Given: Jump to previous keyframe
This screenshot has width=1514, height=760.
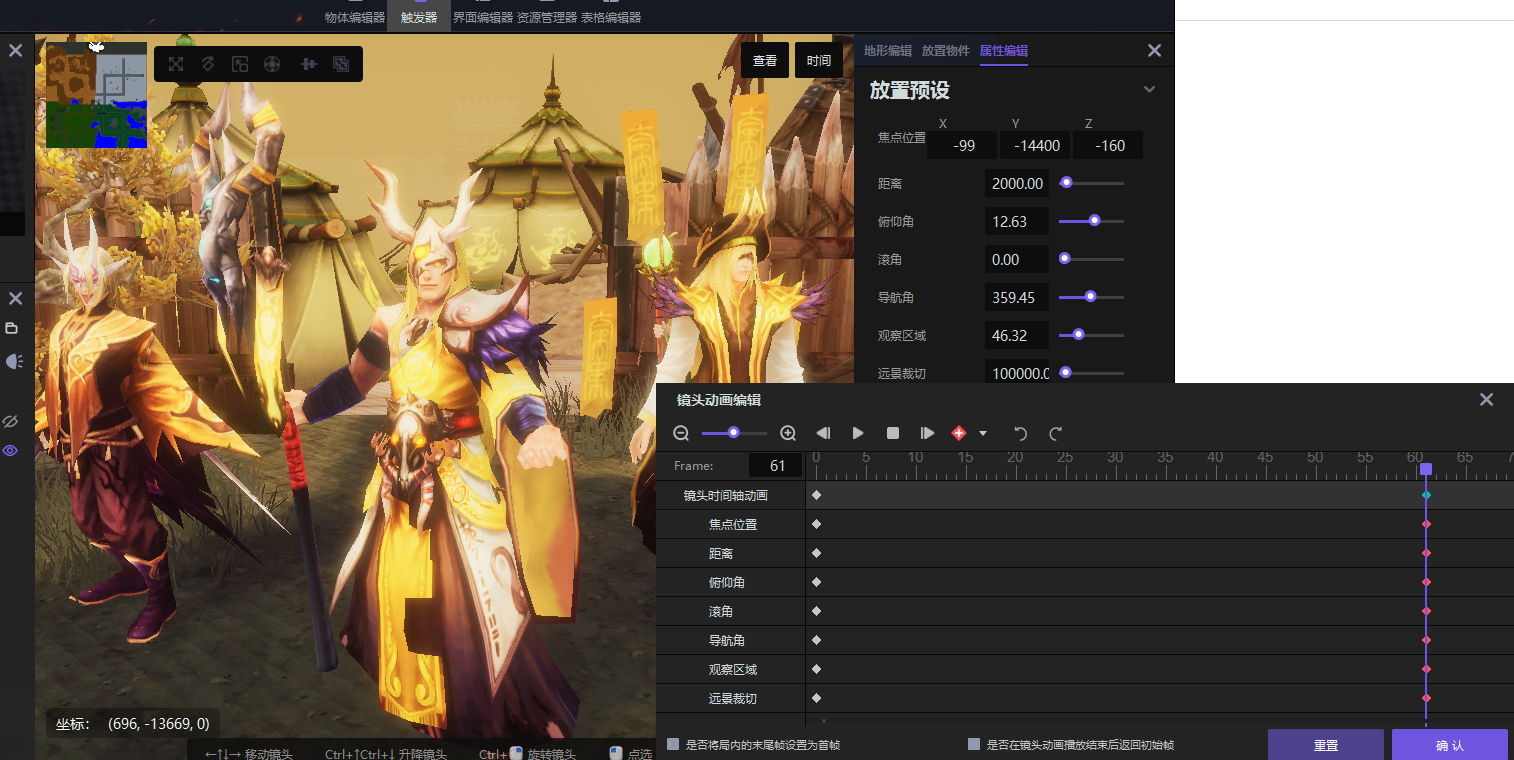Looking at the screenshot, I should [823, 433].
